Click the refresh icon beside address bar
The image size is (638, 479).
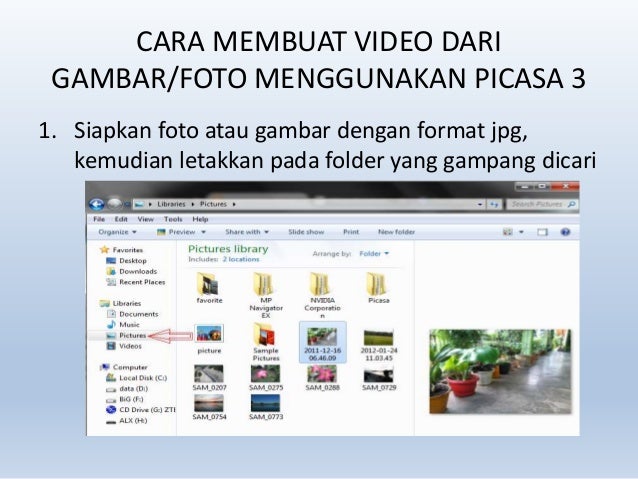tap(494, 204)
